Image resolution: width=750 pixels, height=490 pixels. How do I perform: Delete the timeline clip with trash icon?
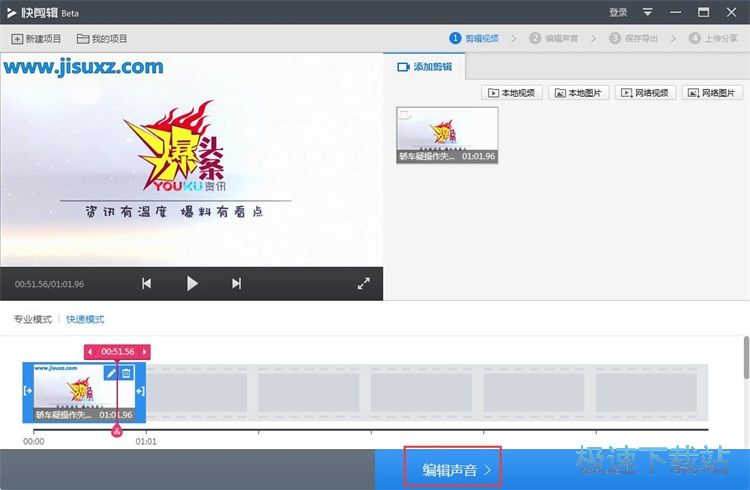click(x=126, y=373)
